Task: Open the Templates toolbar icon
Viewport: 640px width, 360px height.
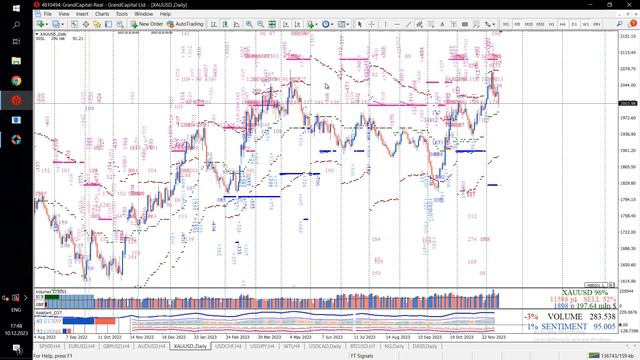Action: pyautogui.click(x=341, y=24)
